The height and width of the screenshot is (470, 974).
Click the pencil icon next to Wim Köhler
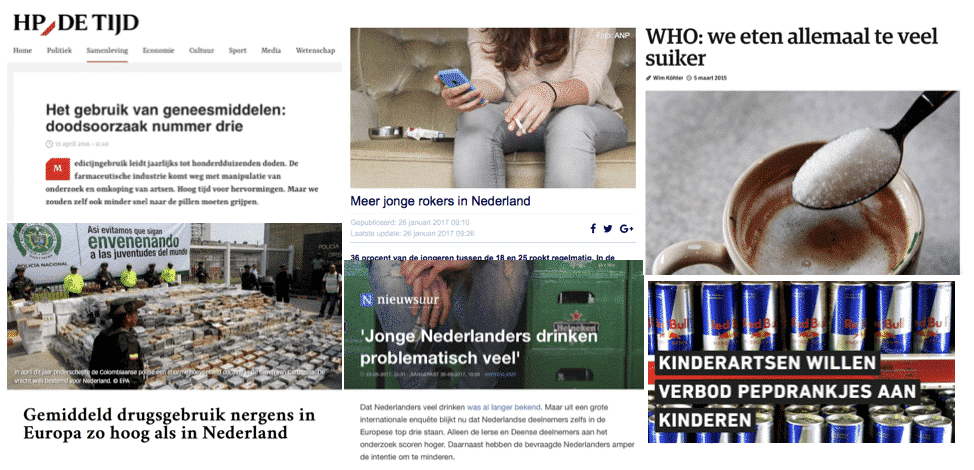649,78
